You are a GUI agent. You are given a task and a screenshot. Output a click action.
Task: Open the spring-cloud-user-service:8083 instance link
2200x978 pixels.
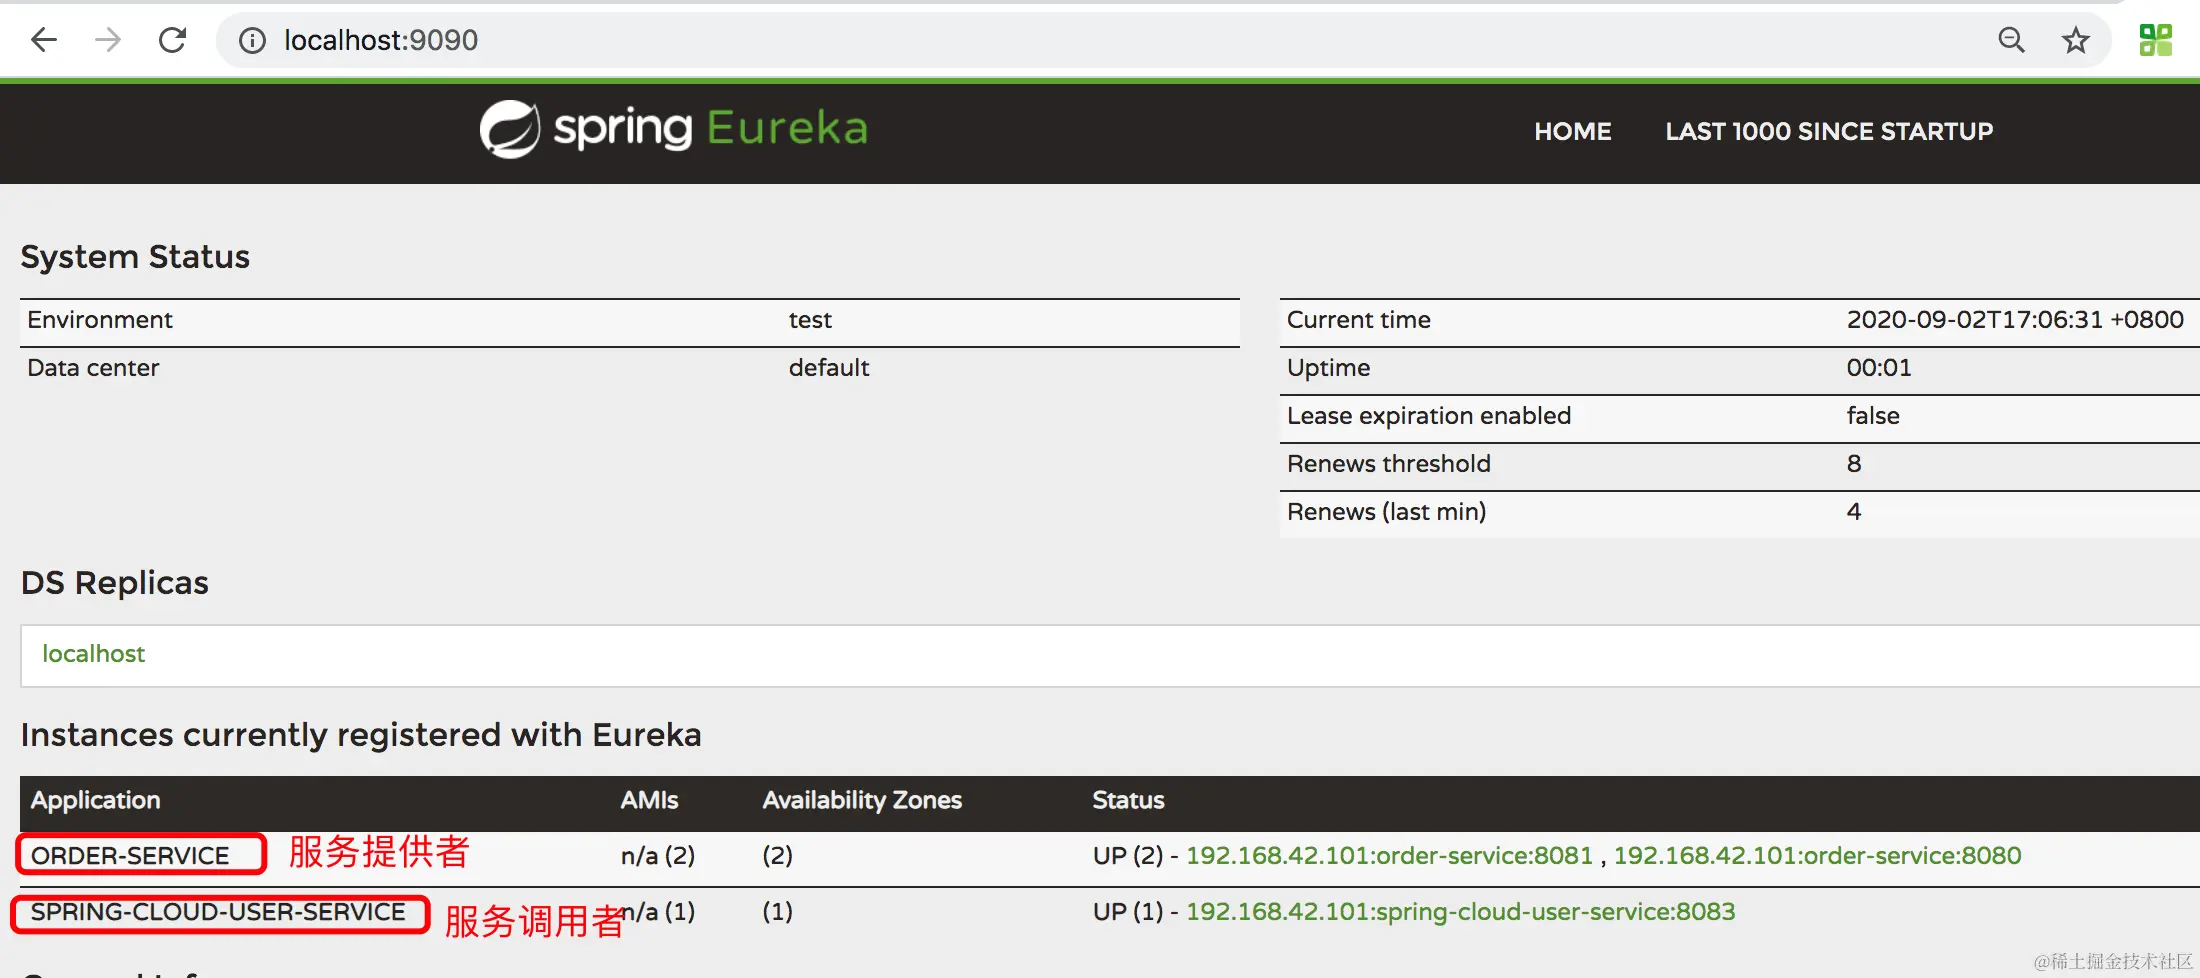click(1460, 912)
